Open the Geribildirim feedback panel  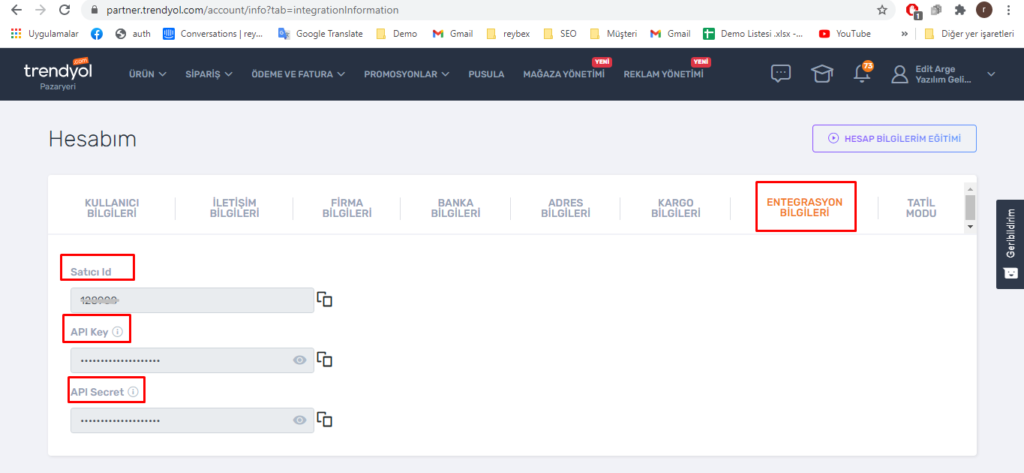(x=1010, y=244)
